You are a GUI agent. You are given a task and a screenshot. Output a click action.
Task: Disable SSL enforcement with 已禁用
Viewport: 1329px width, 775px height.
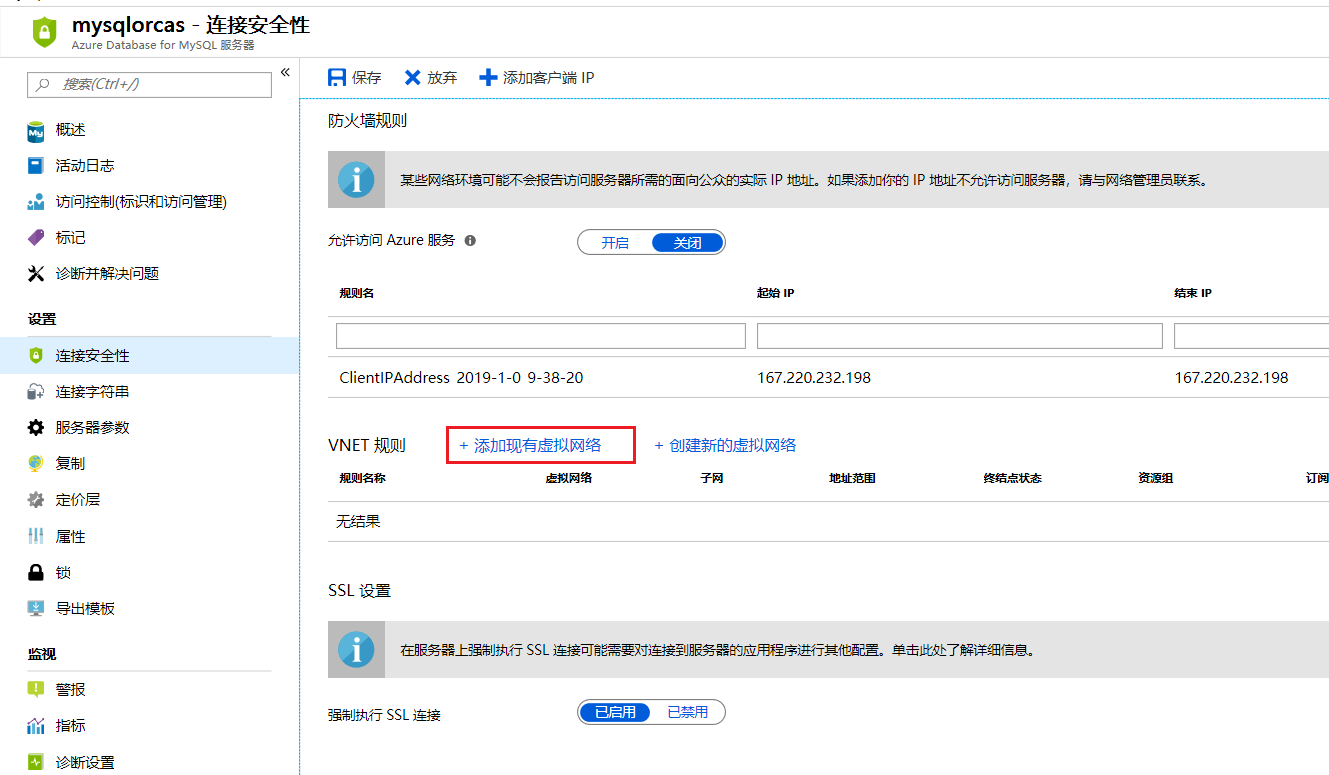pos(687,713)
